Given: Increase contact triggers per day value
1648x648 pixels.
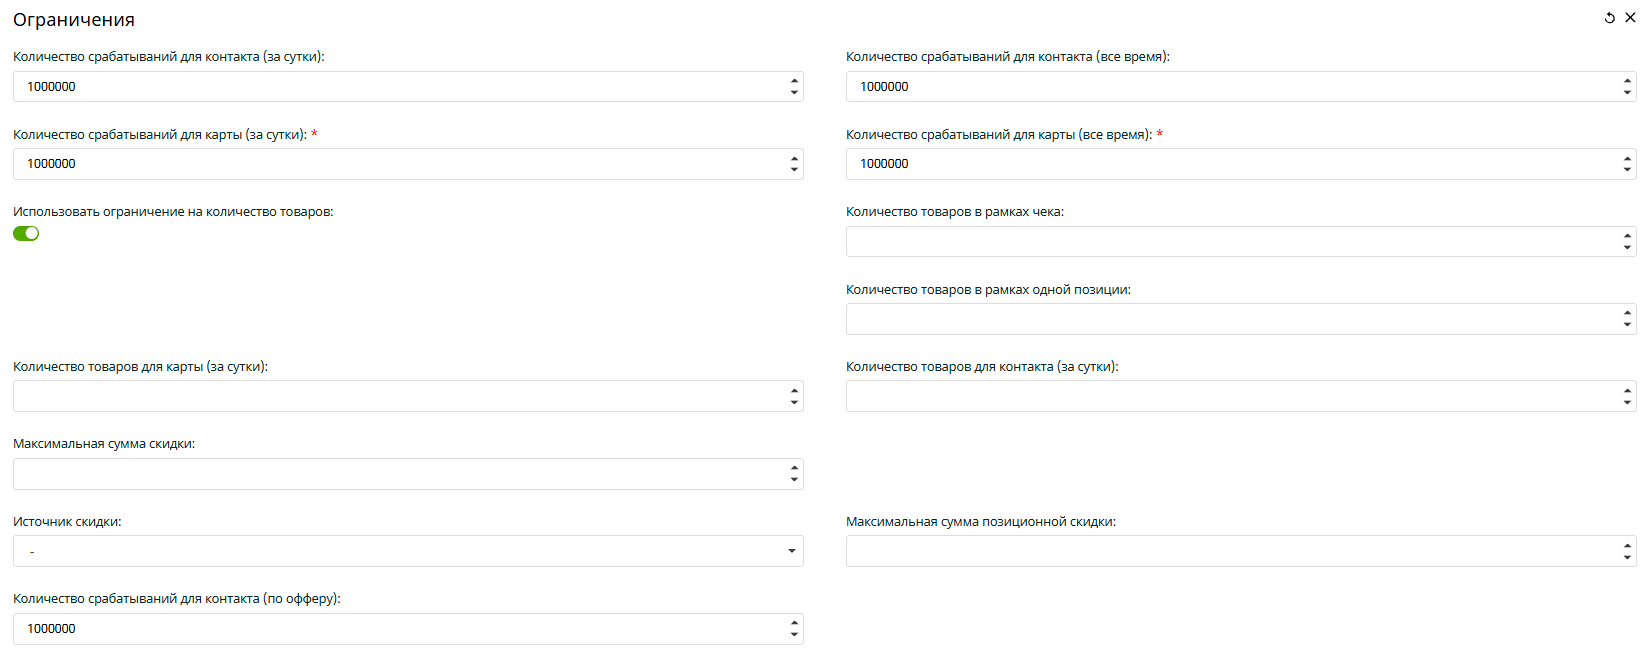Looking at the screenshot, I should (794, 81).
